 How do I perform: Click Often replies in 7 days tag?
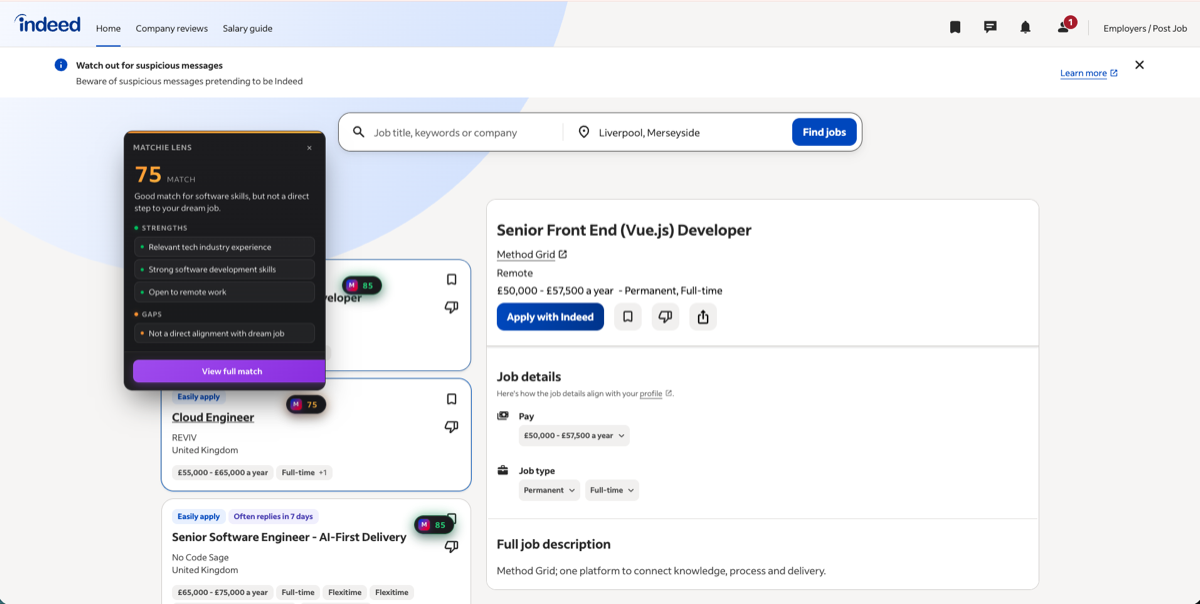(273, 517)
